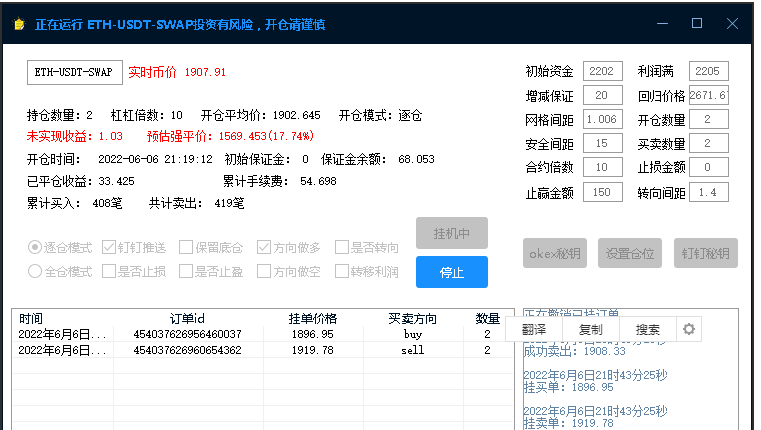
Task: Enable the 保留底仓 checkbox
Action: tap(186, 247)
